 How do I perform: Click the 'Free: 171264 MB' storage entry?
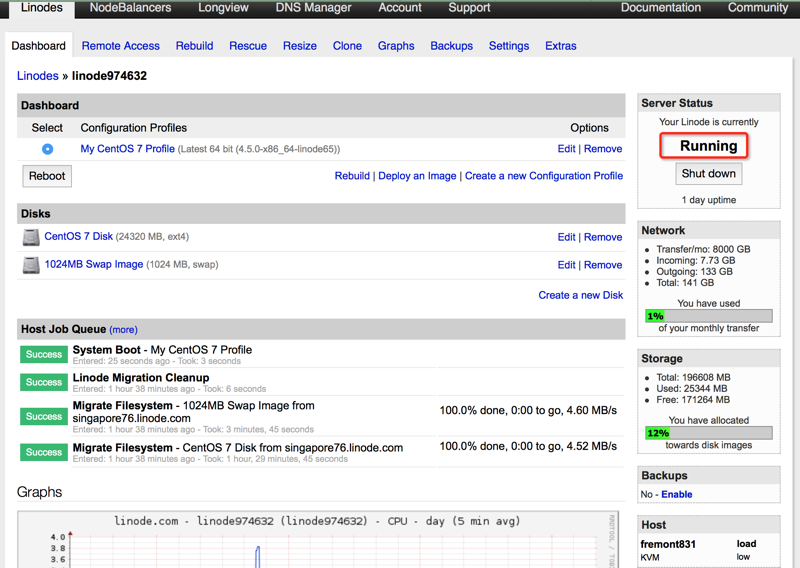pyautogui.click(x=693, y=400)
